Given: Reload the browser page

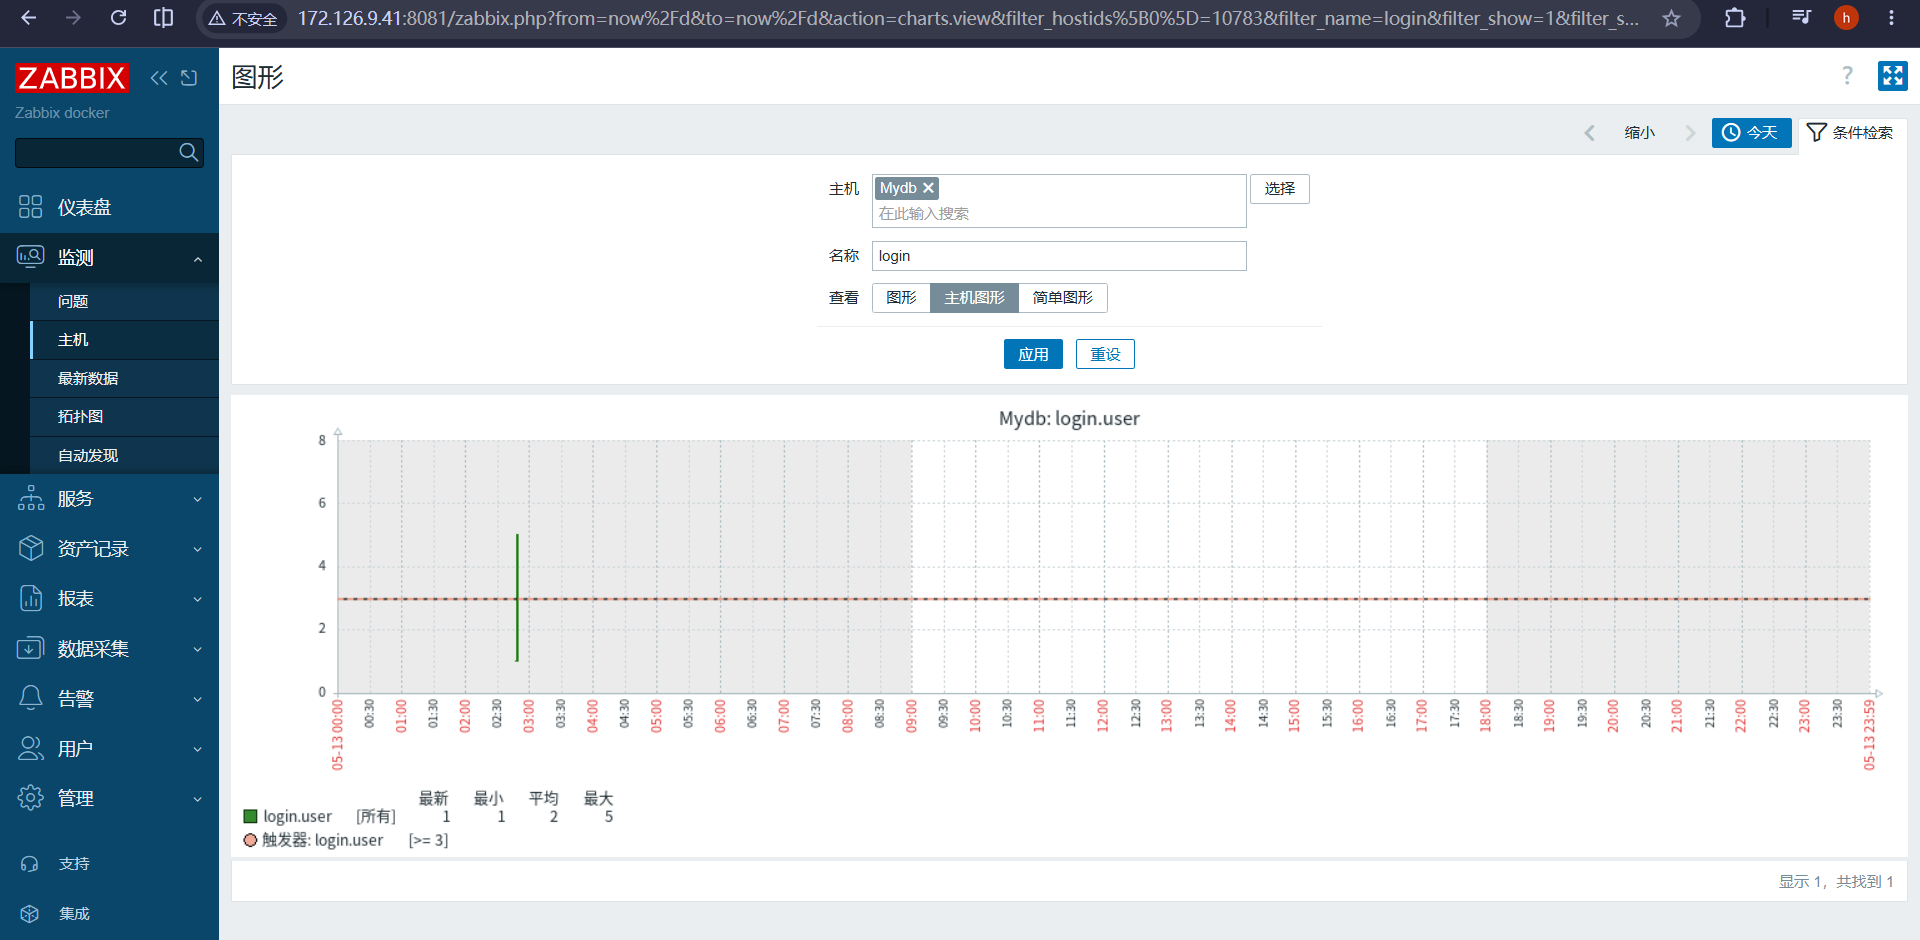Looking at the screenshot, I should click(118, 18).
